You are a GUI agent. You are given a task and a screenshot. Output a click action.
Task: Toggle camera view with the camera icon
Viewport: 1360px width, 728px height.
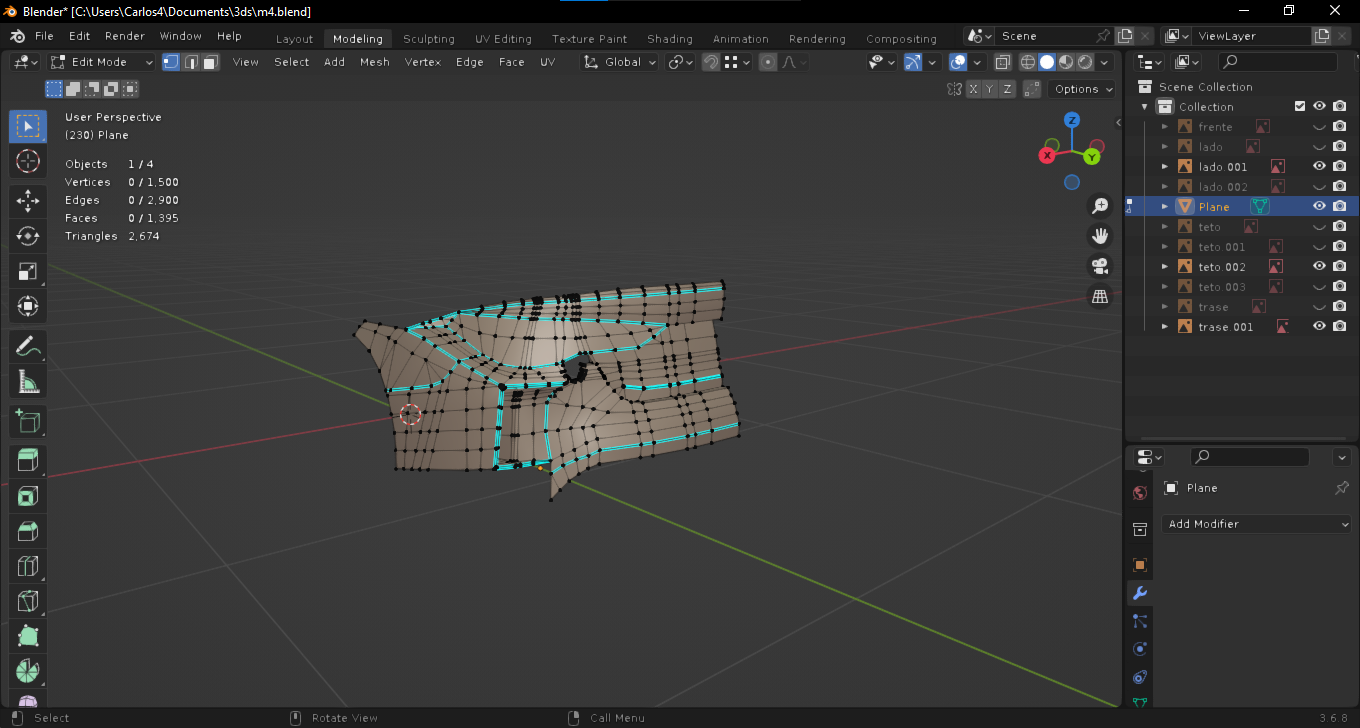(x=1100, y=266)
